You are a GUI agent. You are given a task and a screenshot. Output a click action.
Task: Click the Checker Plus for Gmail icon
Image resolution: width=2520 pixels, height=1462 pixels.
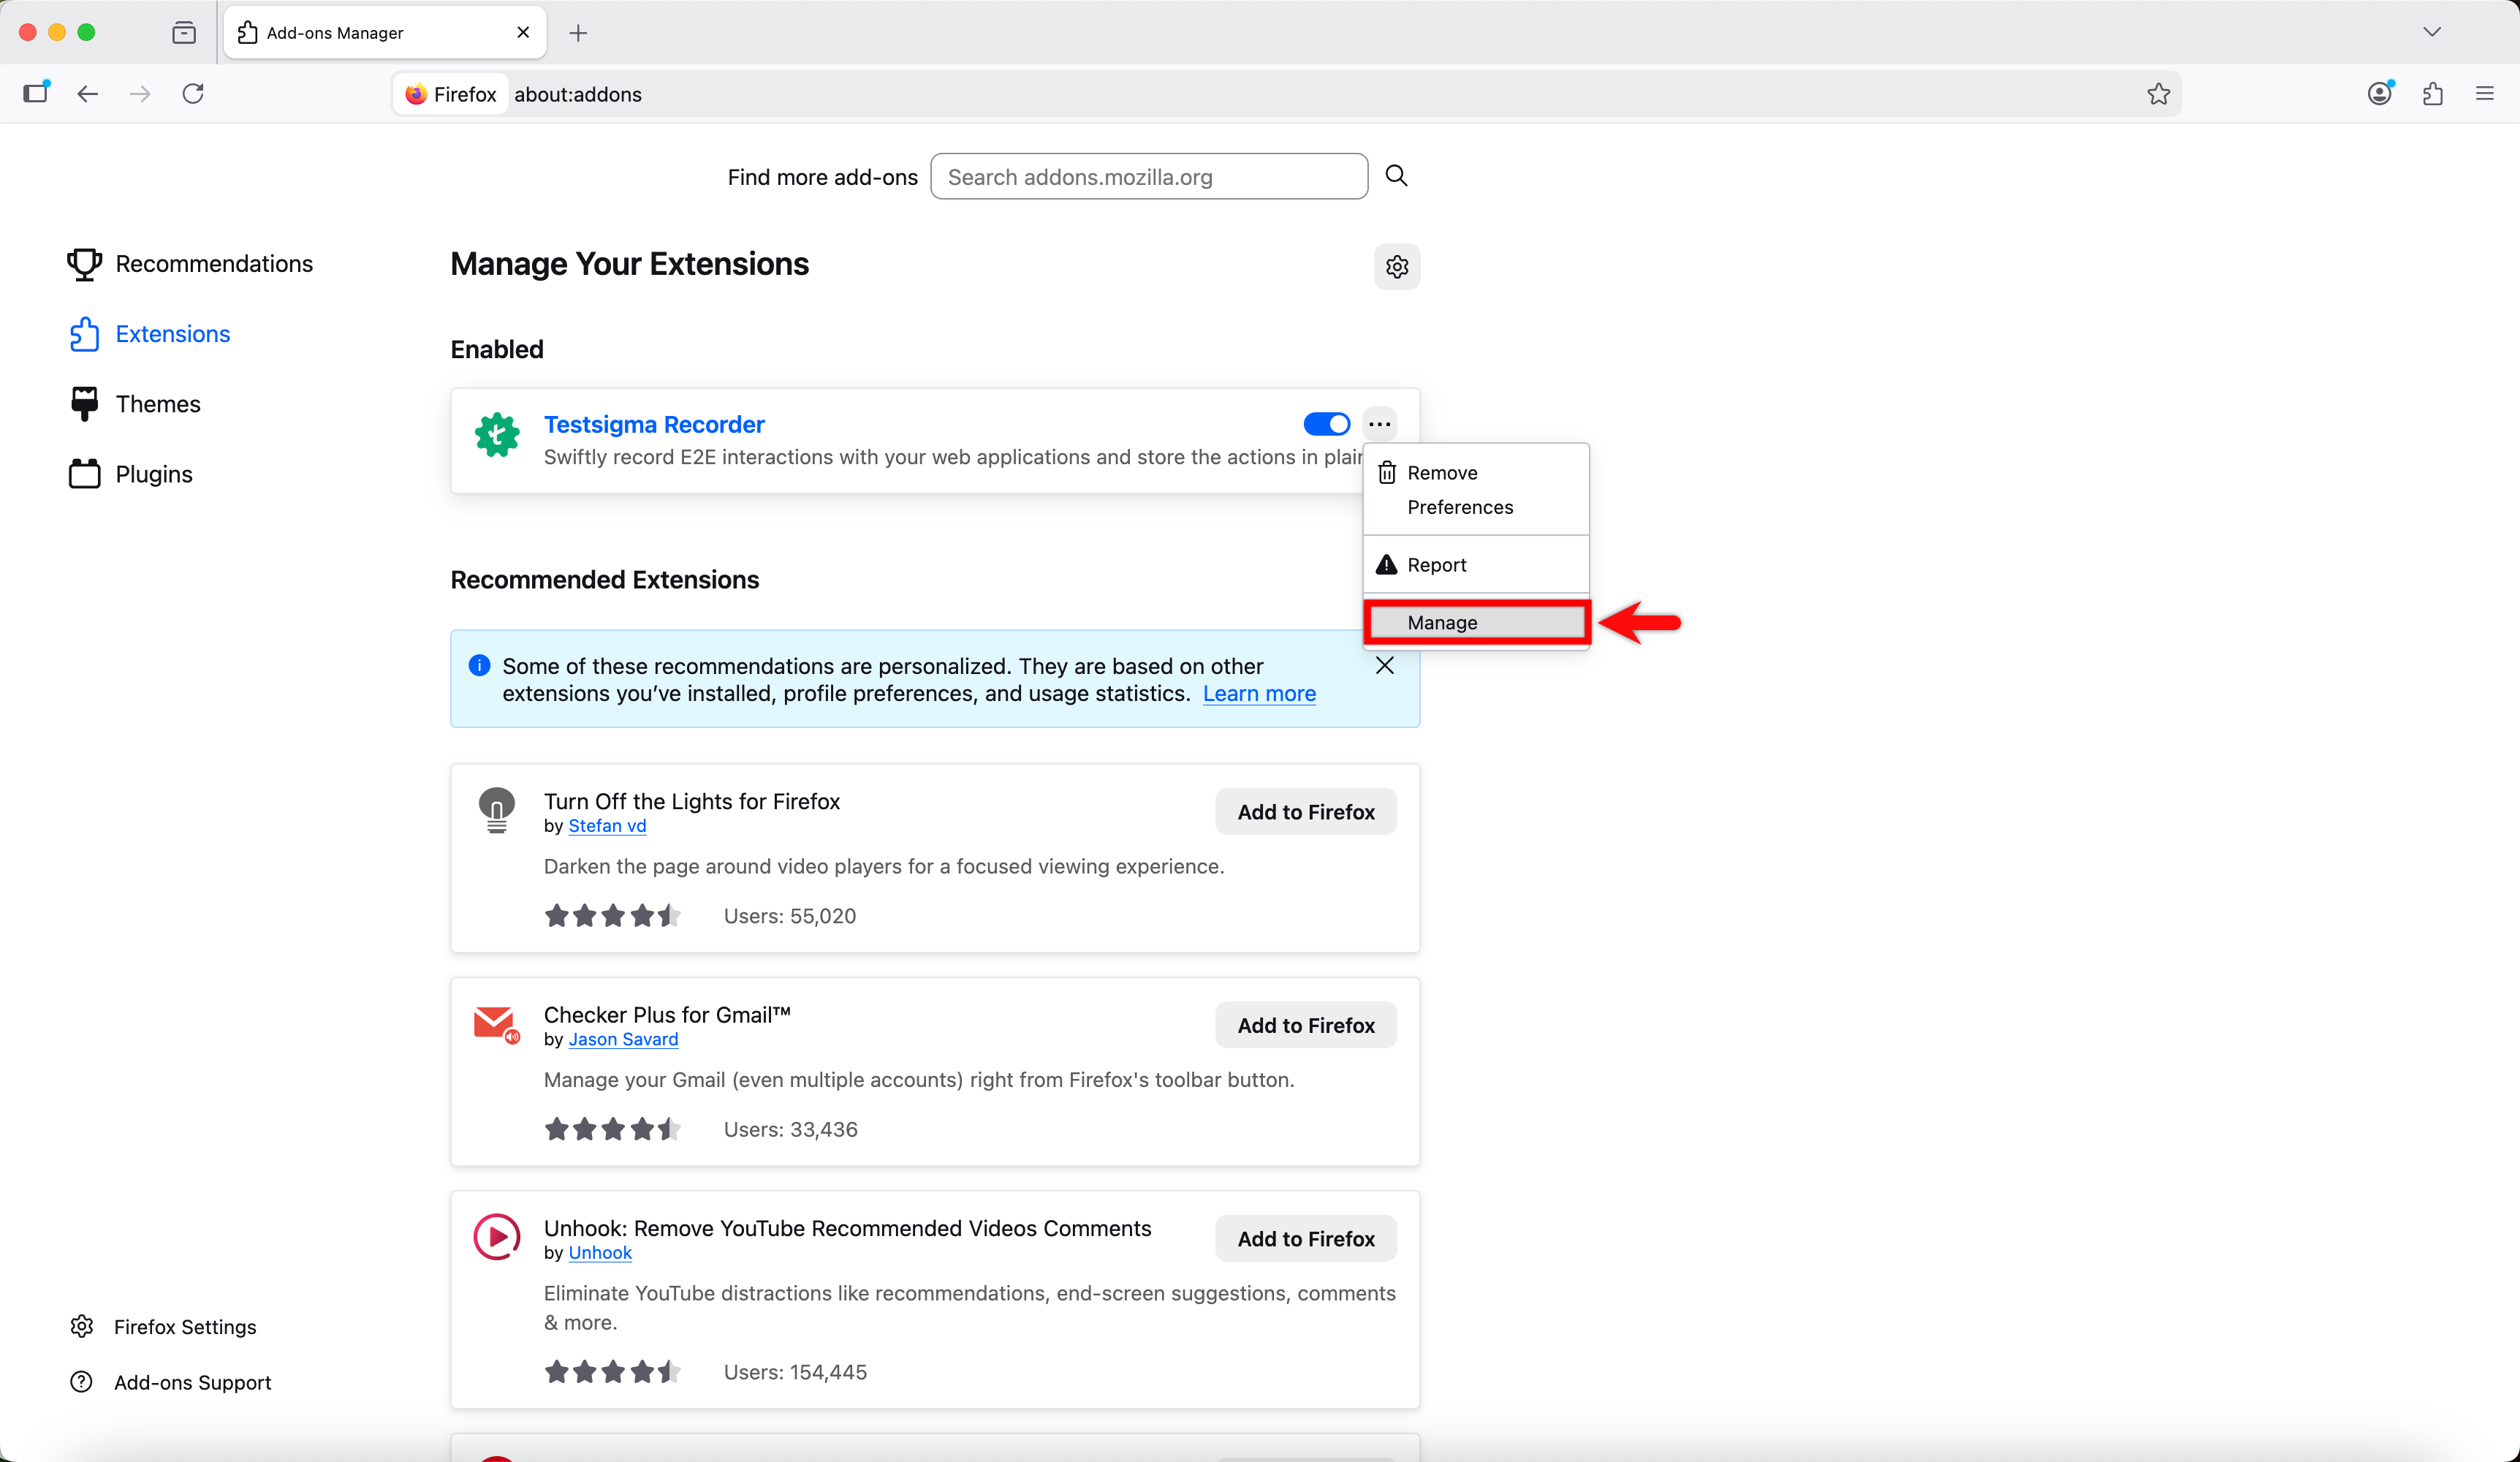coord(497,1025)
